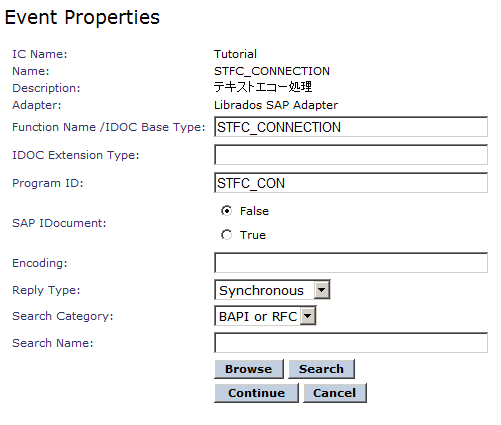This screenshot has height=425, width=501.
Task: Focus the Program ID field
Action: pyautogui.click(x=351, y=183)
